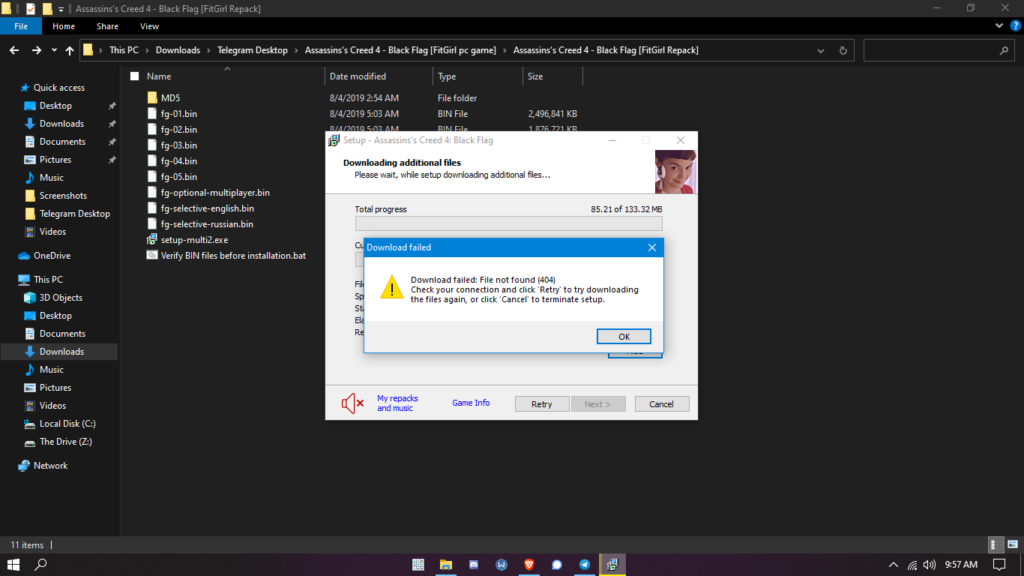Open pinned Pictures under Quick access

[55, 159]
